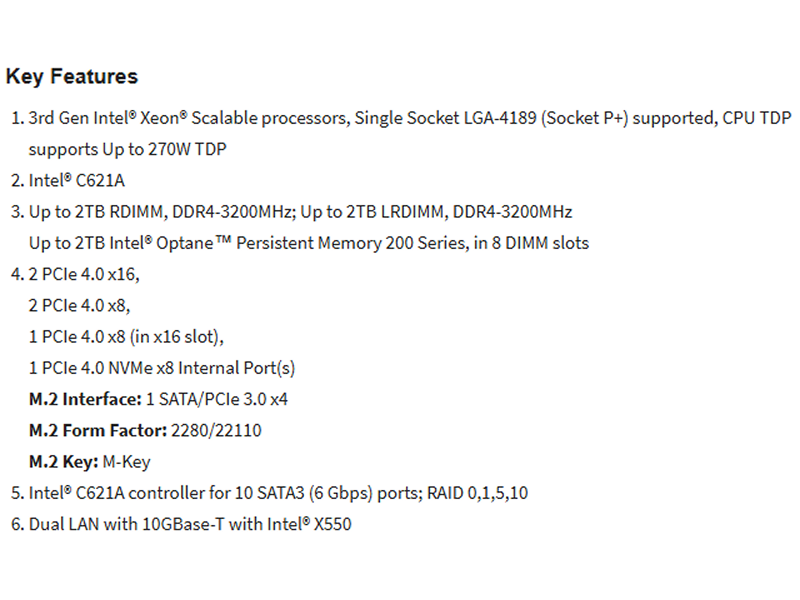Click the 'supports Up to 270W TDP' text
Screen dimensions: 800x600
[128, 149]
